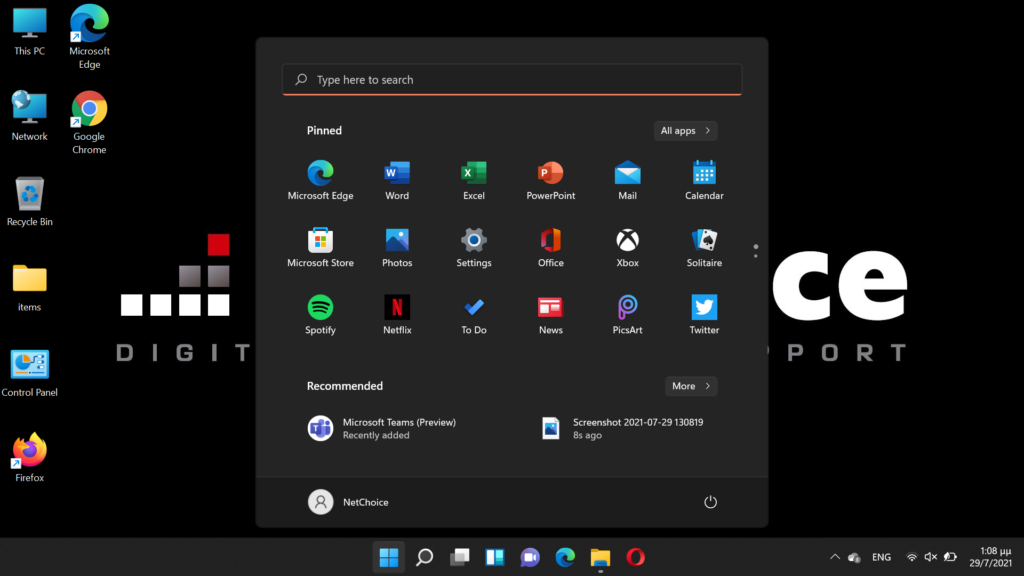This screenshot has height=576, width=1024.
Task: Launch PicsArt from pinned apps
Action: [628, 314]
